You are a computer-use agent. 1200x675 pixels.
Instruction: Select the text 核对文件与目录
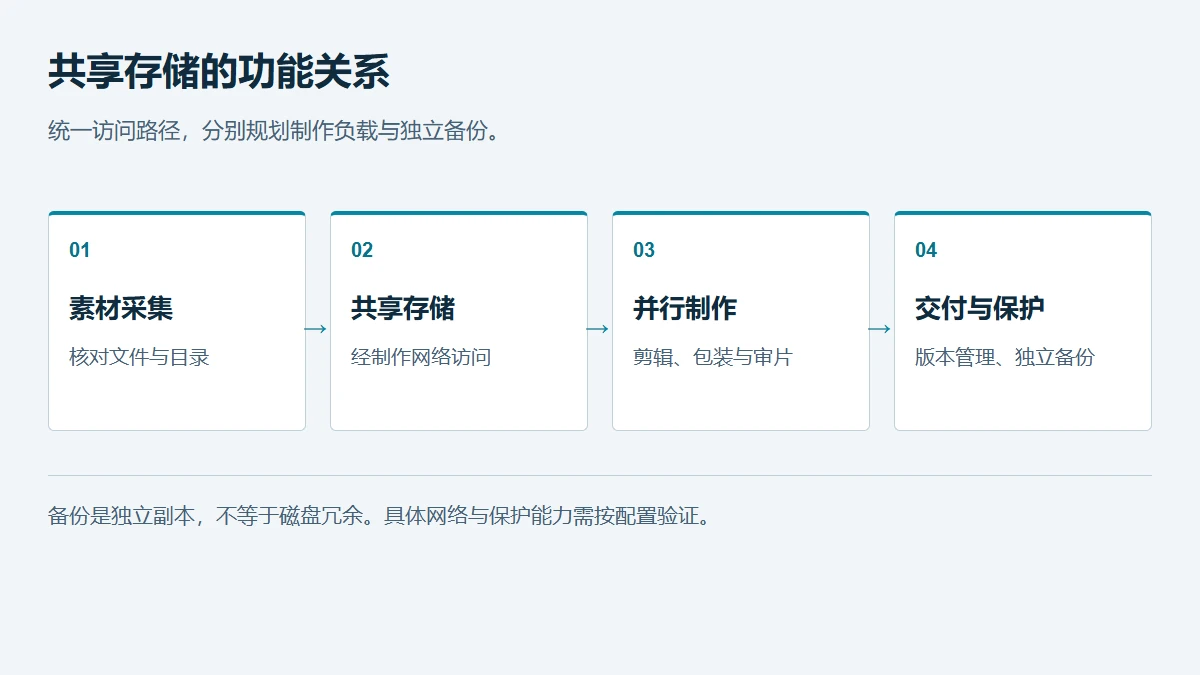click(139, 357)
